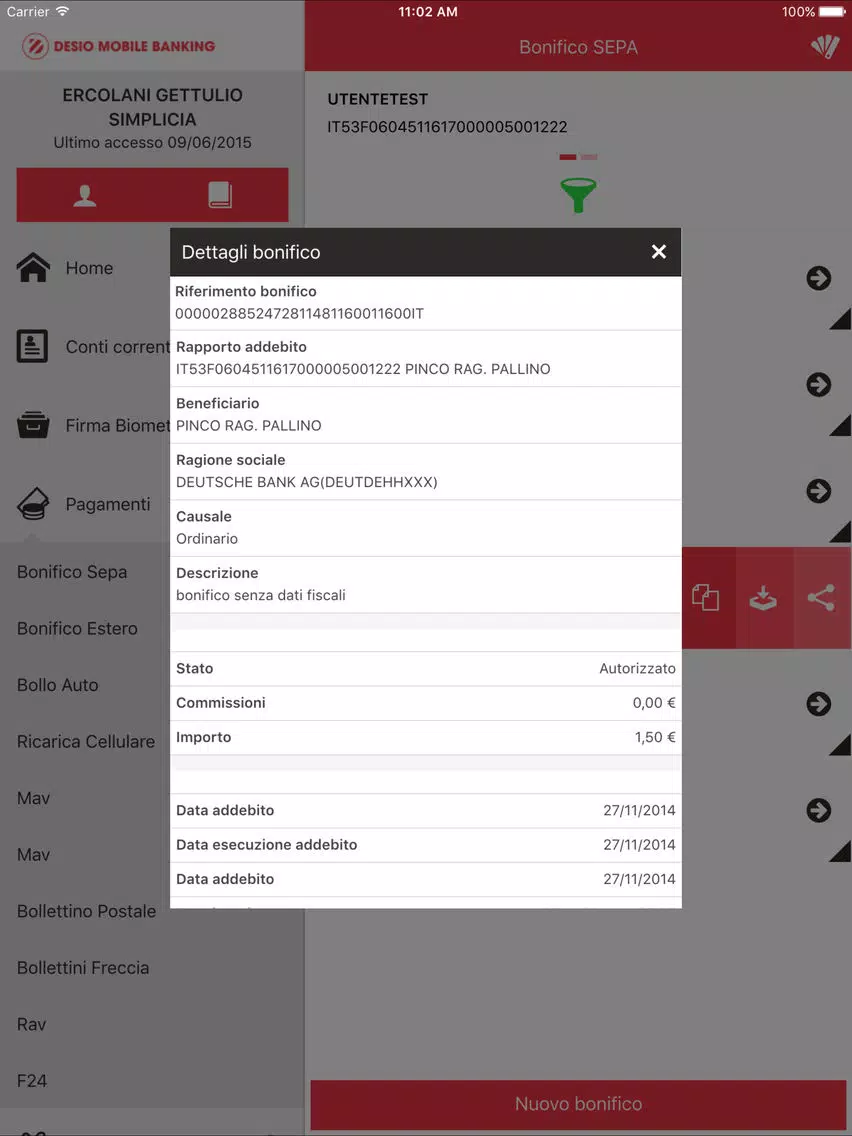Select Bonifico Estero in the submenu
Image resolution: width=852 pixels, height=1136 pixels.
77,628
